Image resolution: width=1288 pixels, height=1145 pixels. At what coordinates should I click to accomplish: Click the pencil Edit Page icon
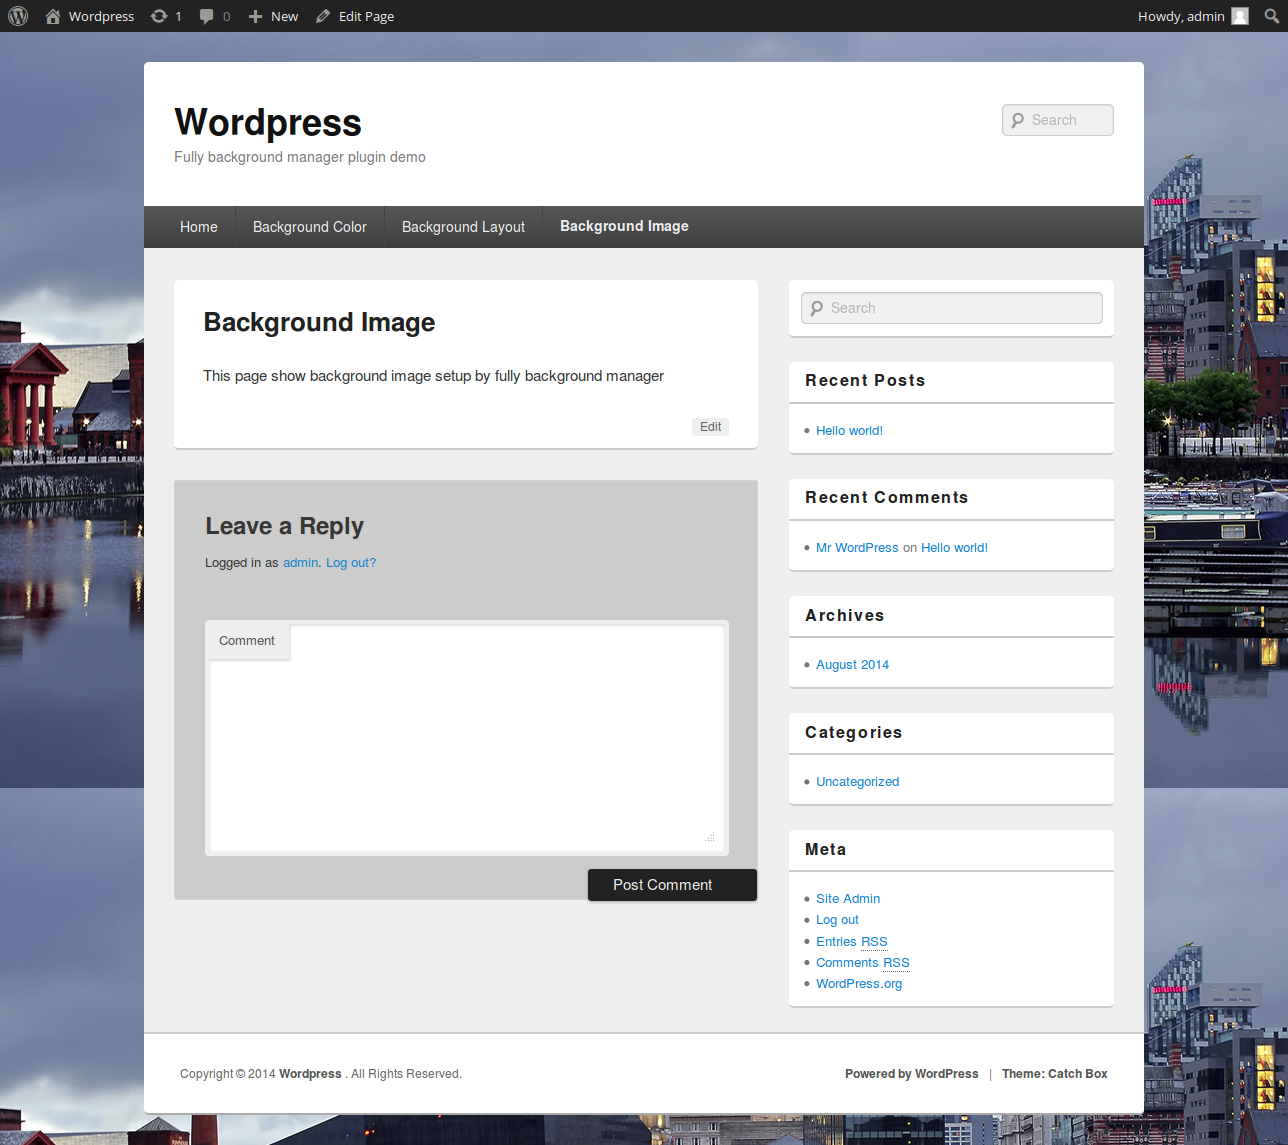pos(323,16)
